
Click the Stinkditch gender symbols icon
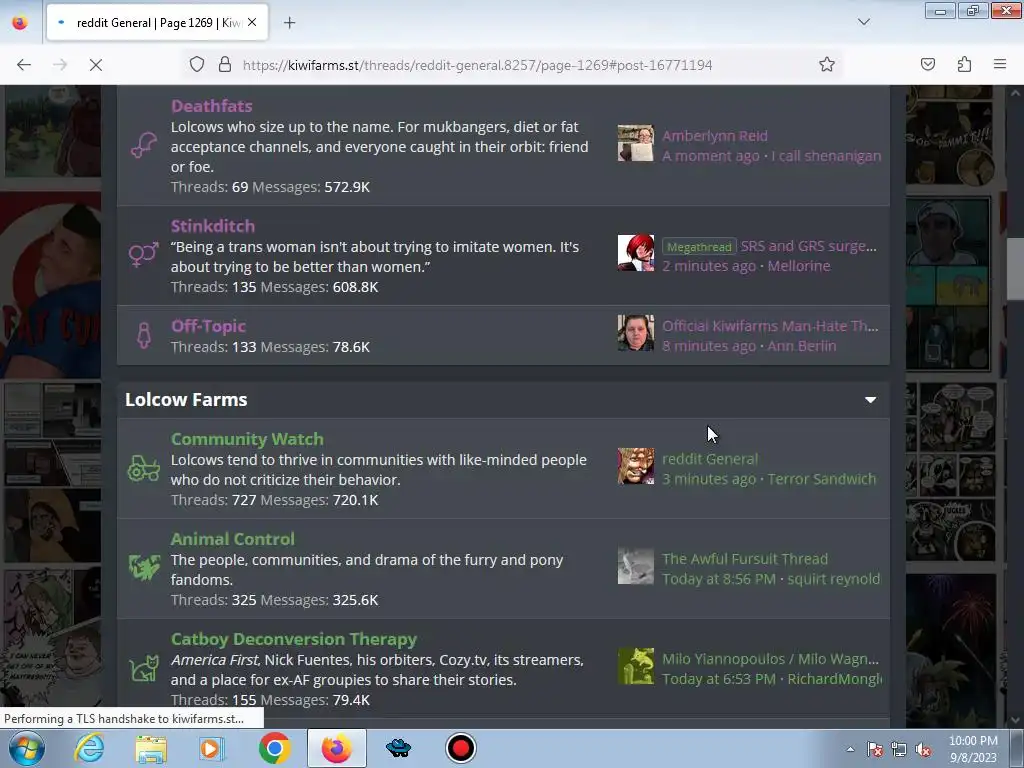point(144,254)
